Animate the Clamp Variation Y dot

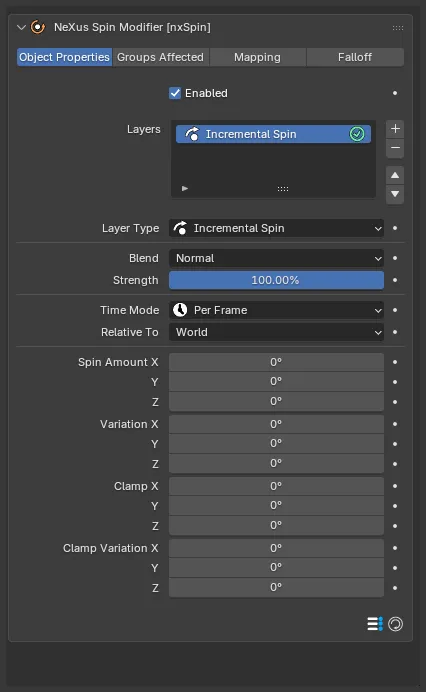pyautogui.click(x=395, y=568)
